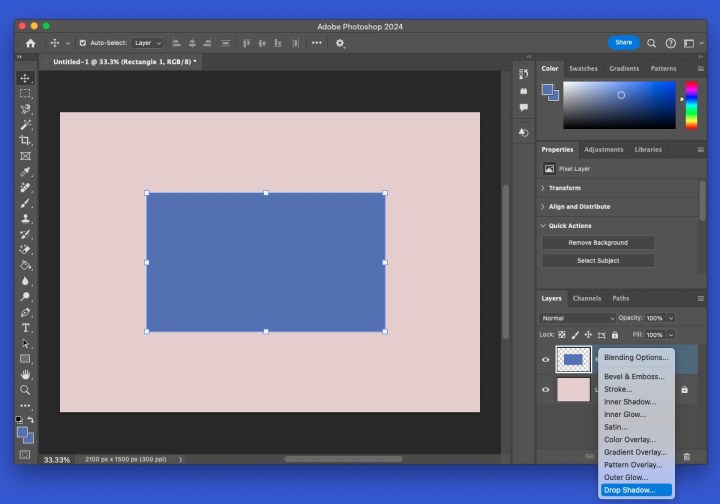Viewport: 720px width, 504px height.
Task: Hide the pink background layer
Action: tap(546, 390)
